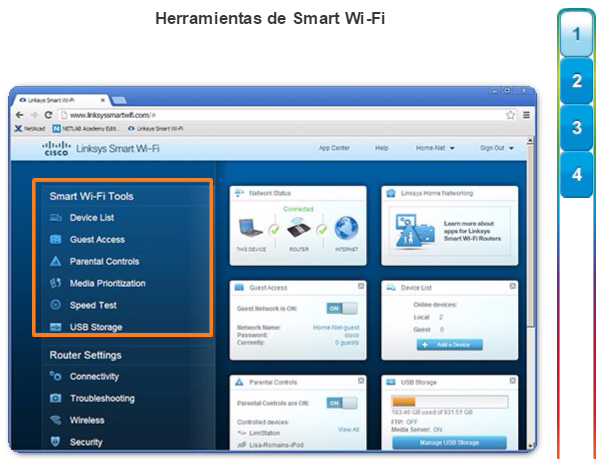
Task: Open a new browser tab
Action: coord(119,100)
